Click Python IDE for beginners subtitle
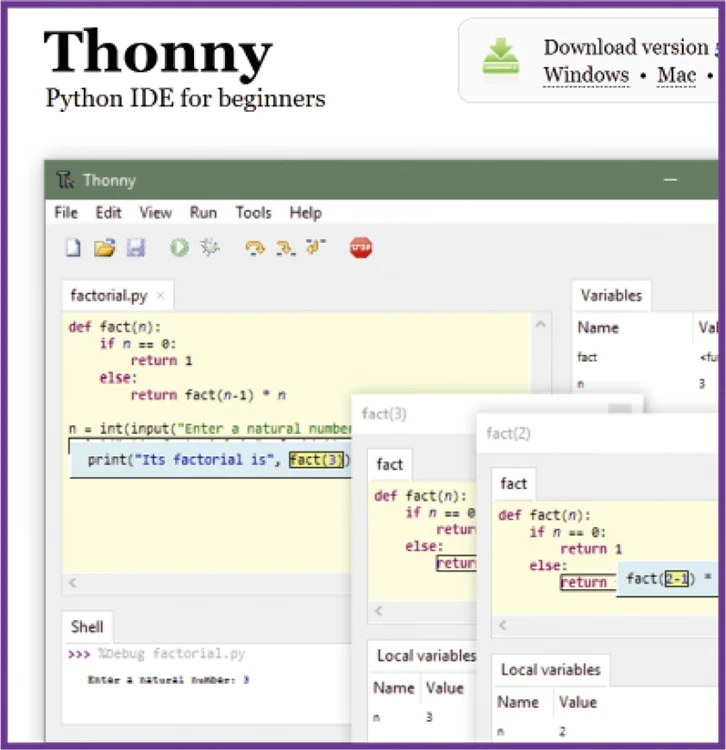The image size is (726, 750). coord(185,99)
